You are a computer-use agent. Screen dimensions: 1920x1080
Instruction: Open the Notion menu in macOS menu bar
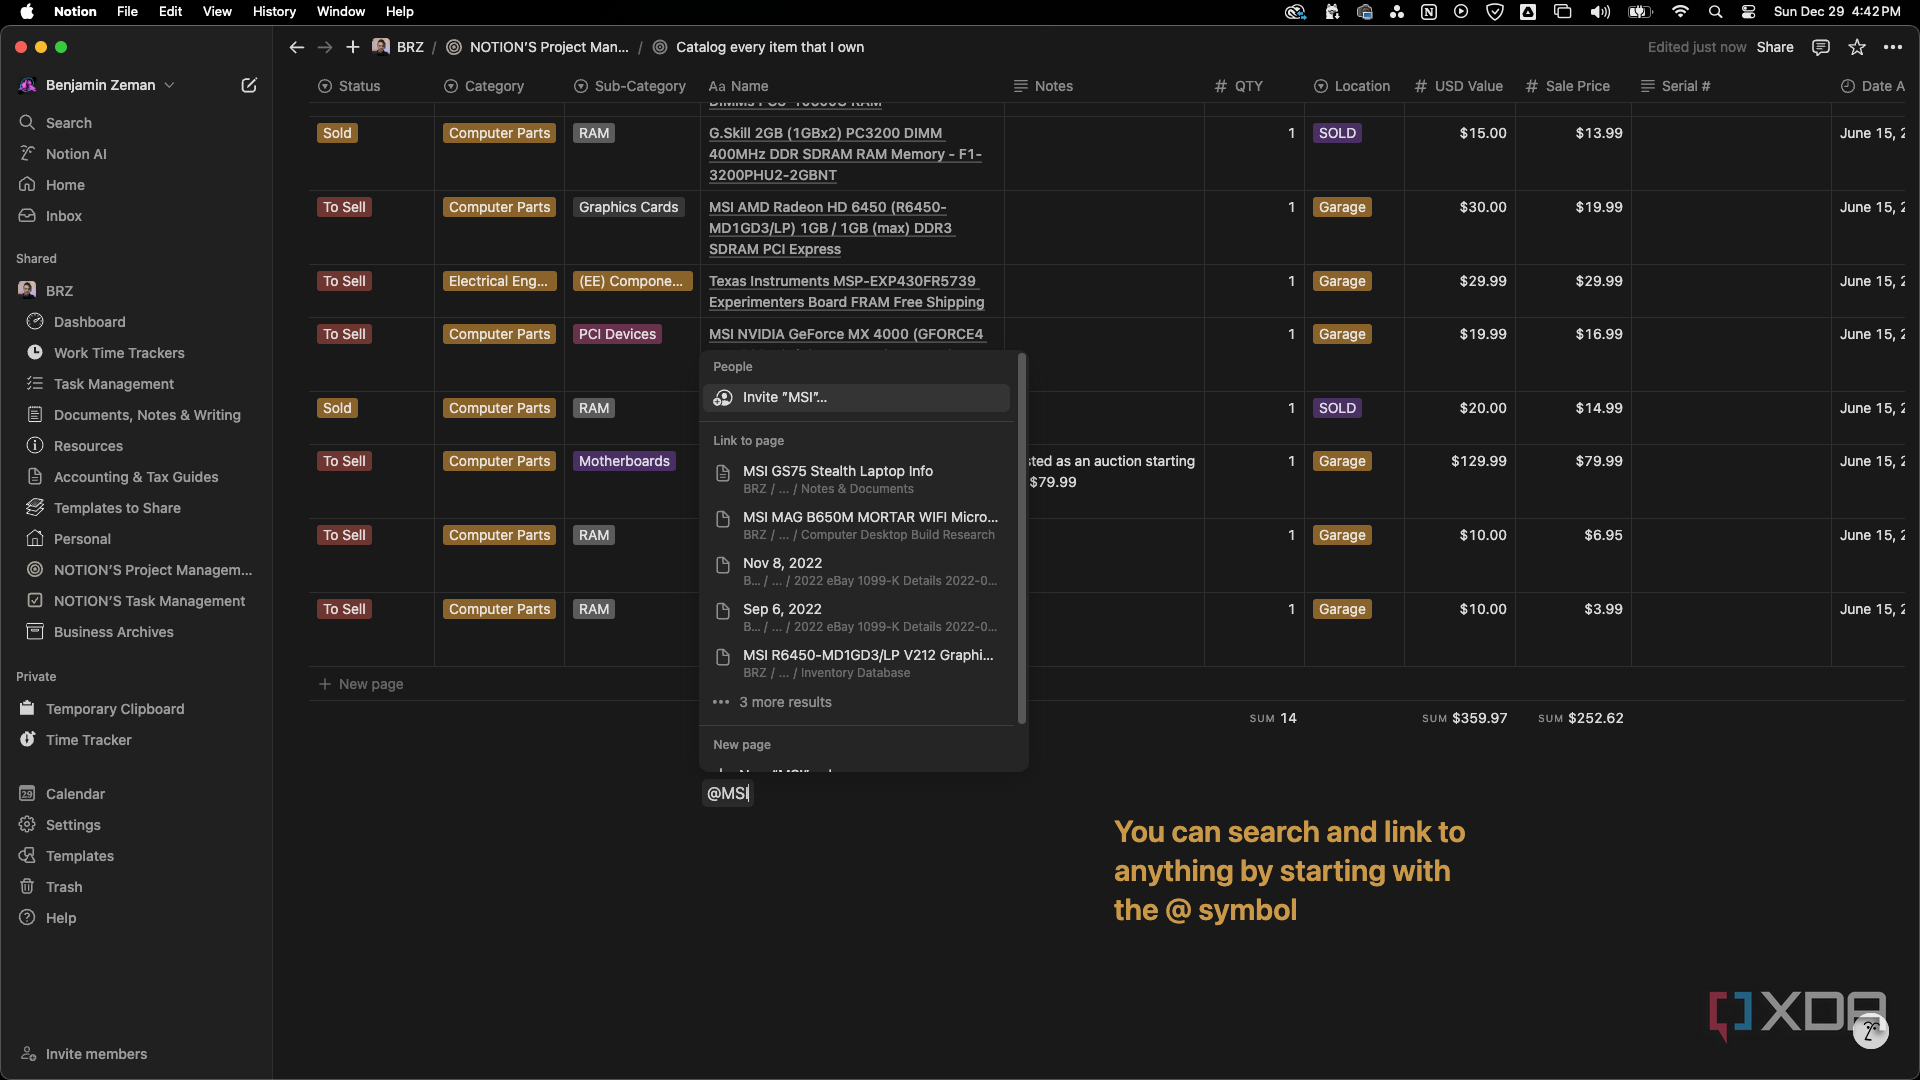pyautogui.click(x=75, y=11)
